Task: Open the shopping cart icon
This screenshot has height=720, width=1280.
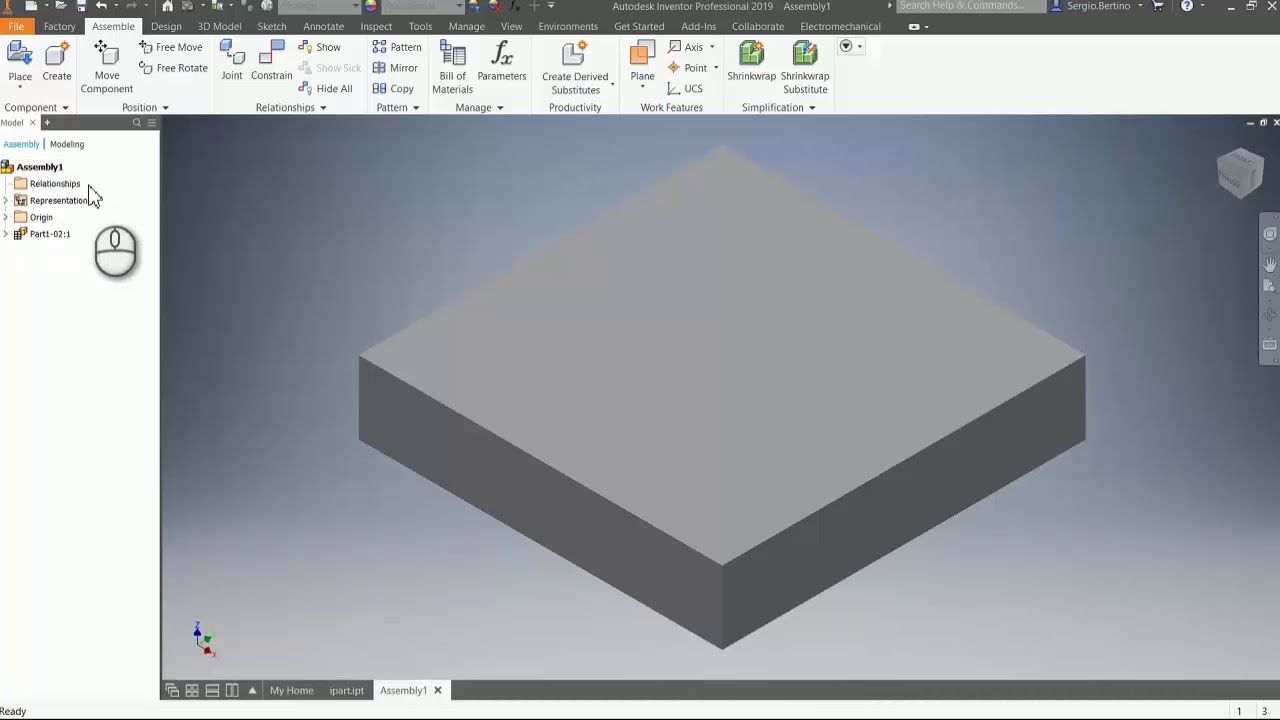Action: tap(1159, 6)
